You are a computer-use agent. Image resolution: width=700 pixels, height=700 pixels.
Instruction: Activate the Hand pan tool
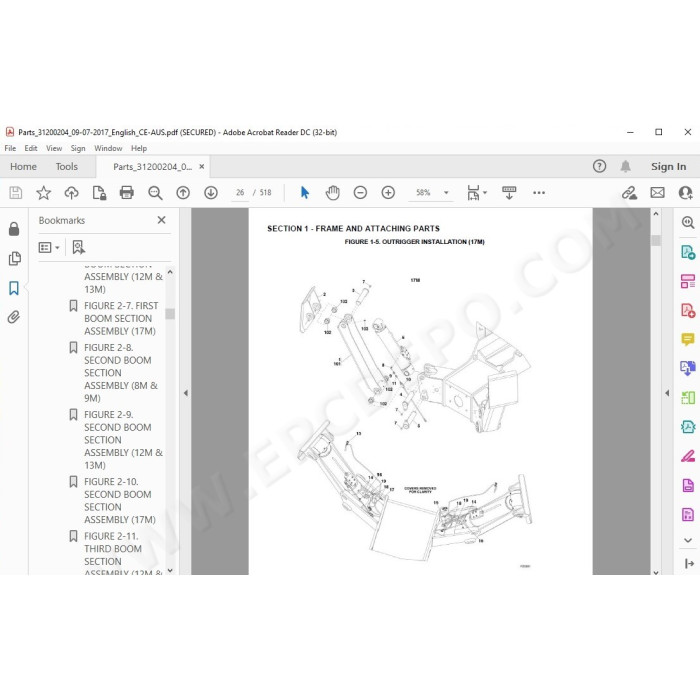click(333, 193)
